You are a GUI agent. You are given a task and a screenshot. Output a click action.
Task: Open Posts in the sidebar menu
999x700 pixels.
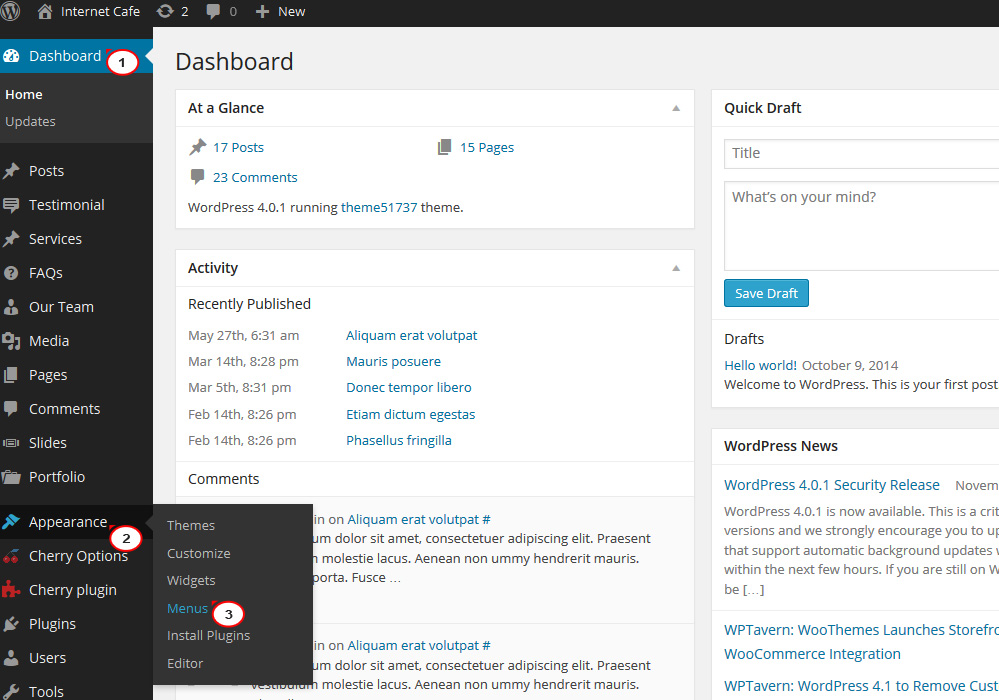(47, 171)
